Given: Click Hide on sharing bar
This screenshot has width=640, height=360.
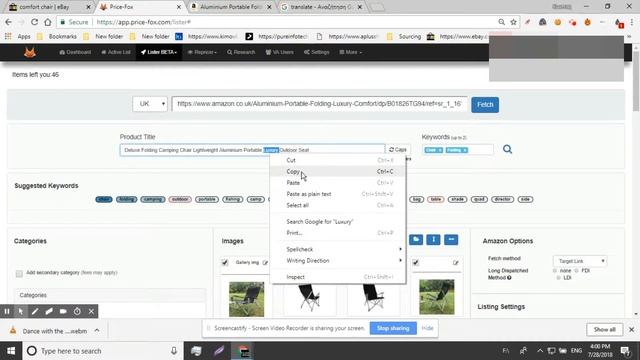Looking at the screenshot, I should point(427,328).
